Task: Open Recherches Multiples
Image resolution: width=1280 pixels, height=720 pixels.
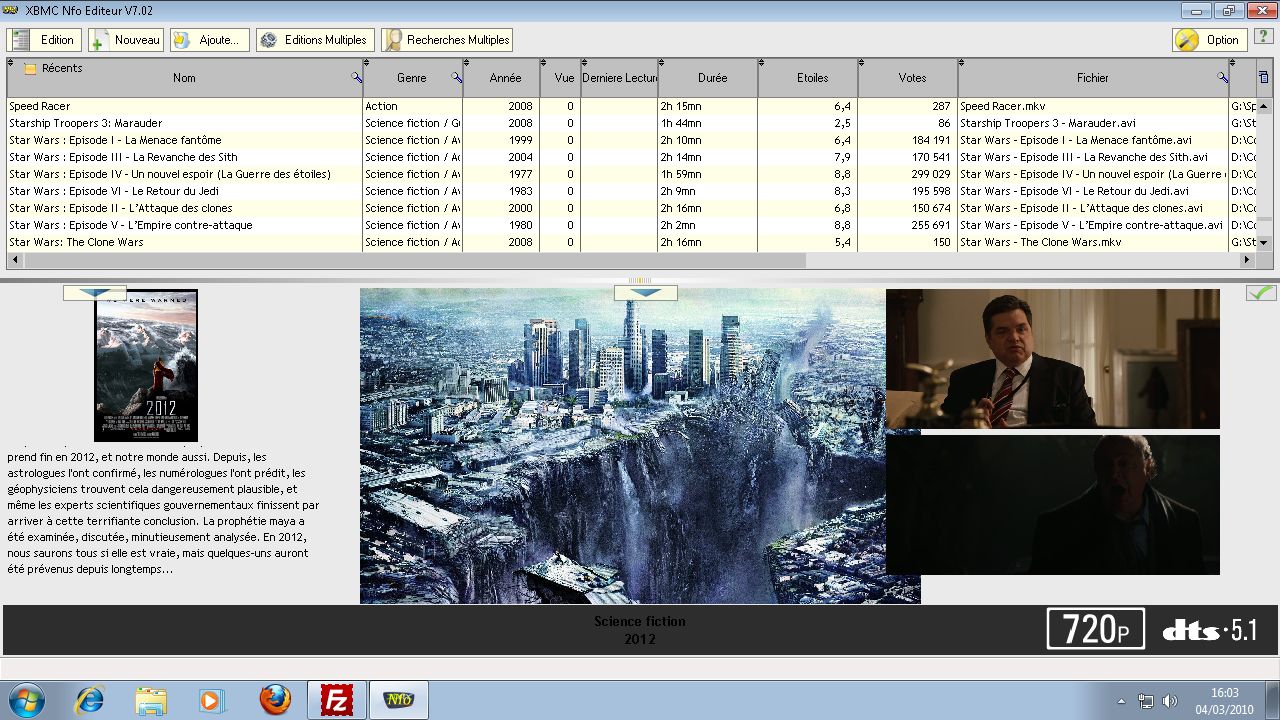Action: tap(446, 40)
